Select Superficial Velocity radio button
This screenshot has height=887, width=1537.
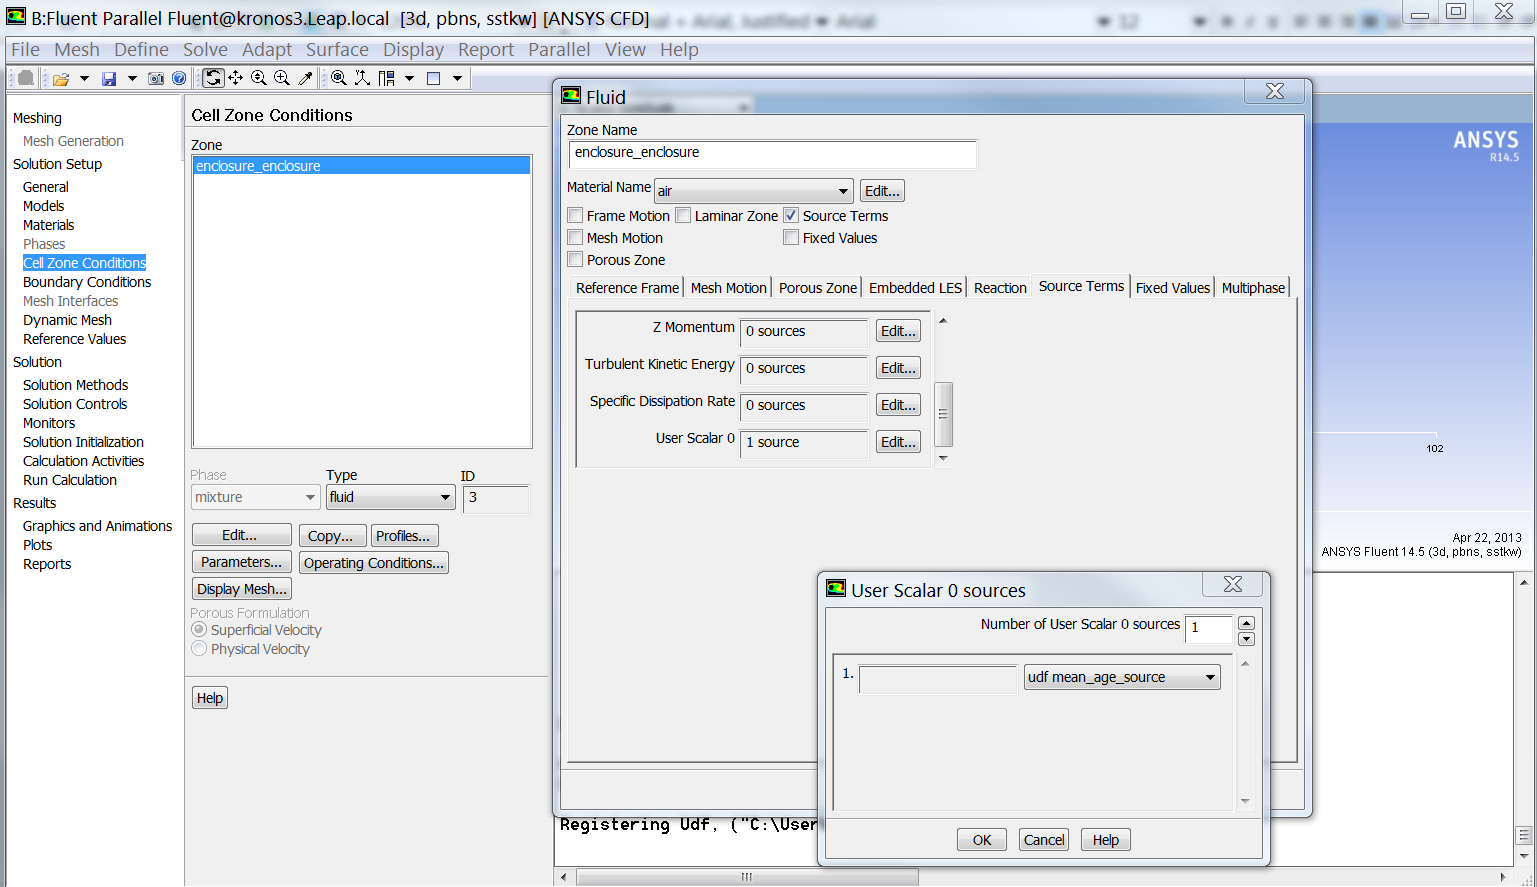coord(199,629)
